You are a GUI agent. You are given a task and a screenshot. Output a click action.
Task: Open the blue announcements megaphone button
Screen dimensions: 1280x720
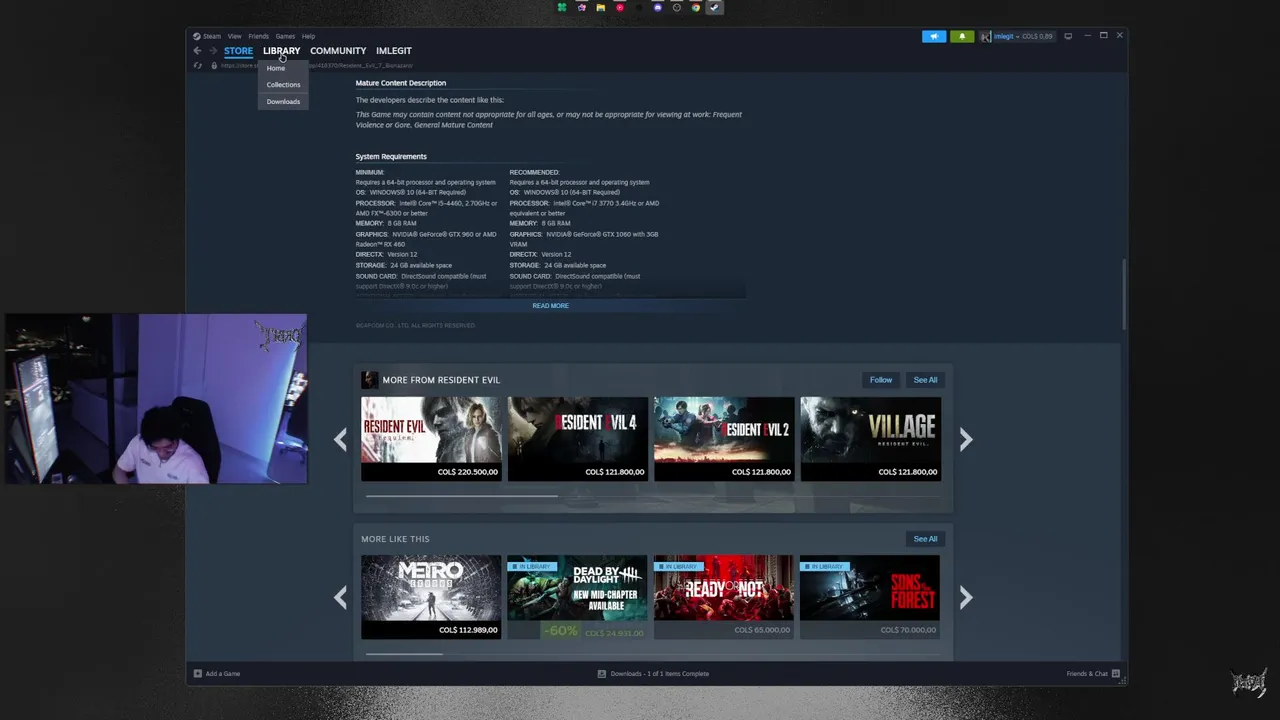click(x=933, y=36)
